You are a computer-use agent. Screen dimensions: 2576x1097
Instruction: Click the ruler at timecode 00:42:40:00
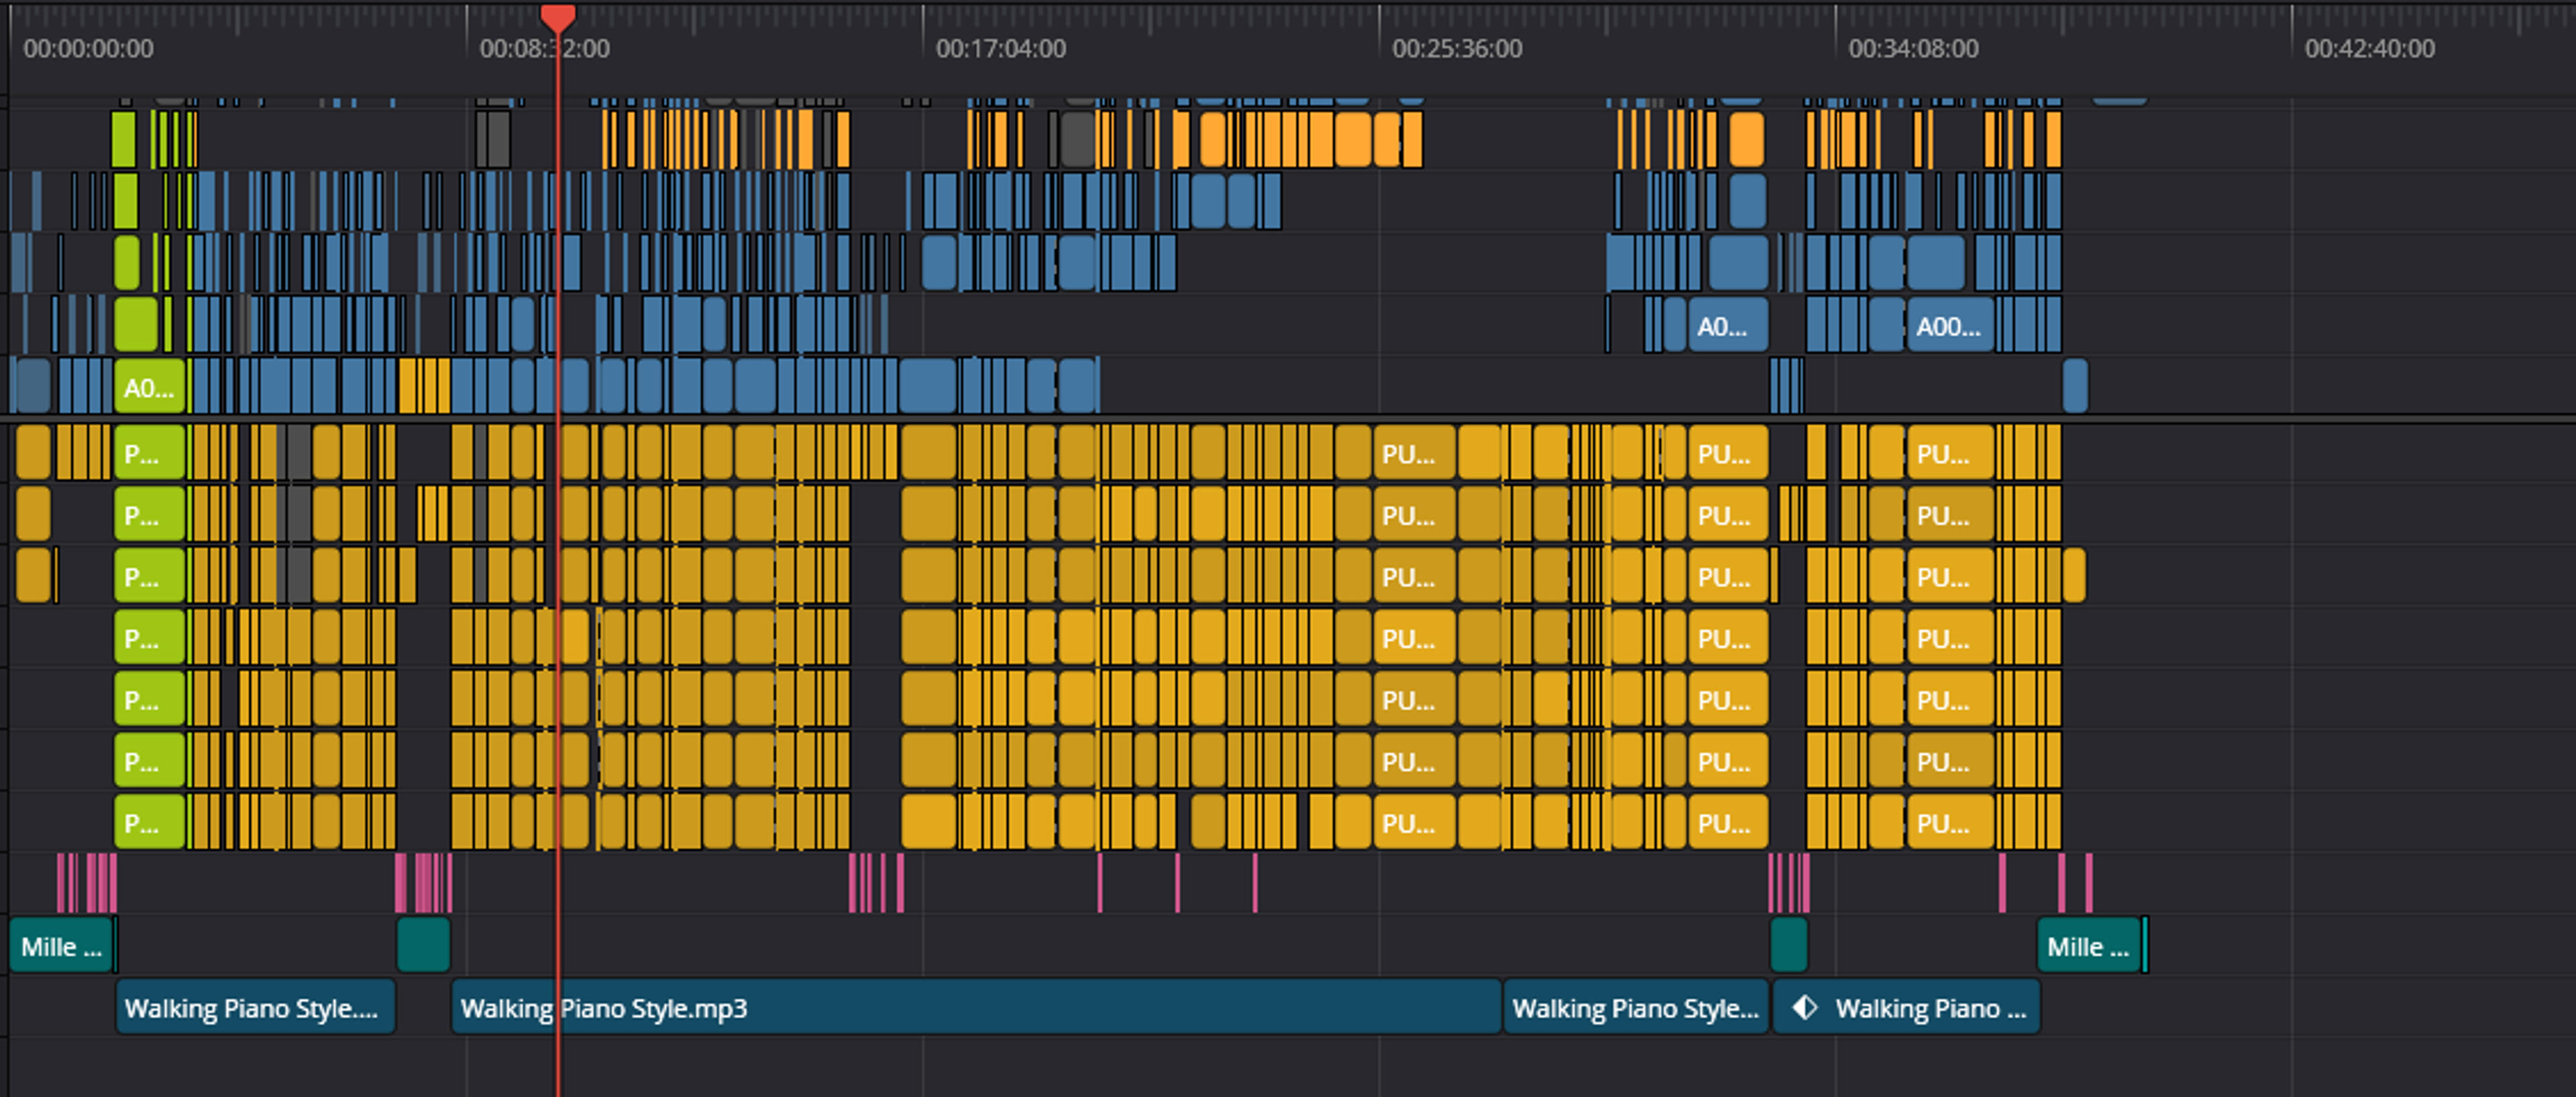point(2369,48)
